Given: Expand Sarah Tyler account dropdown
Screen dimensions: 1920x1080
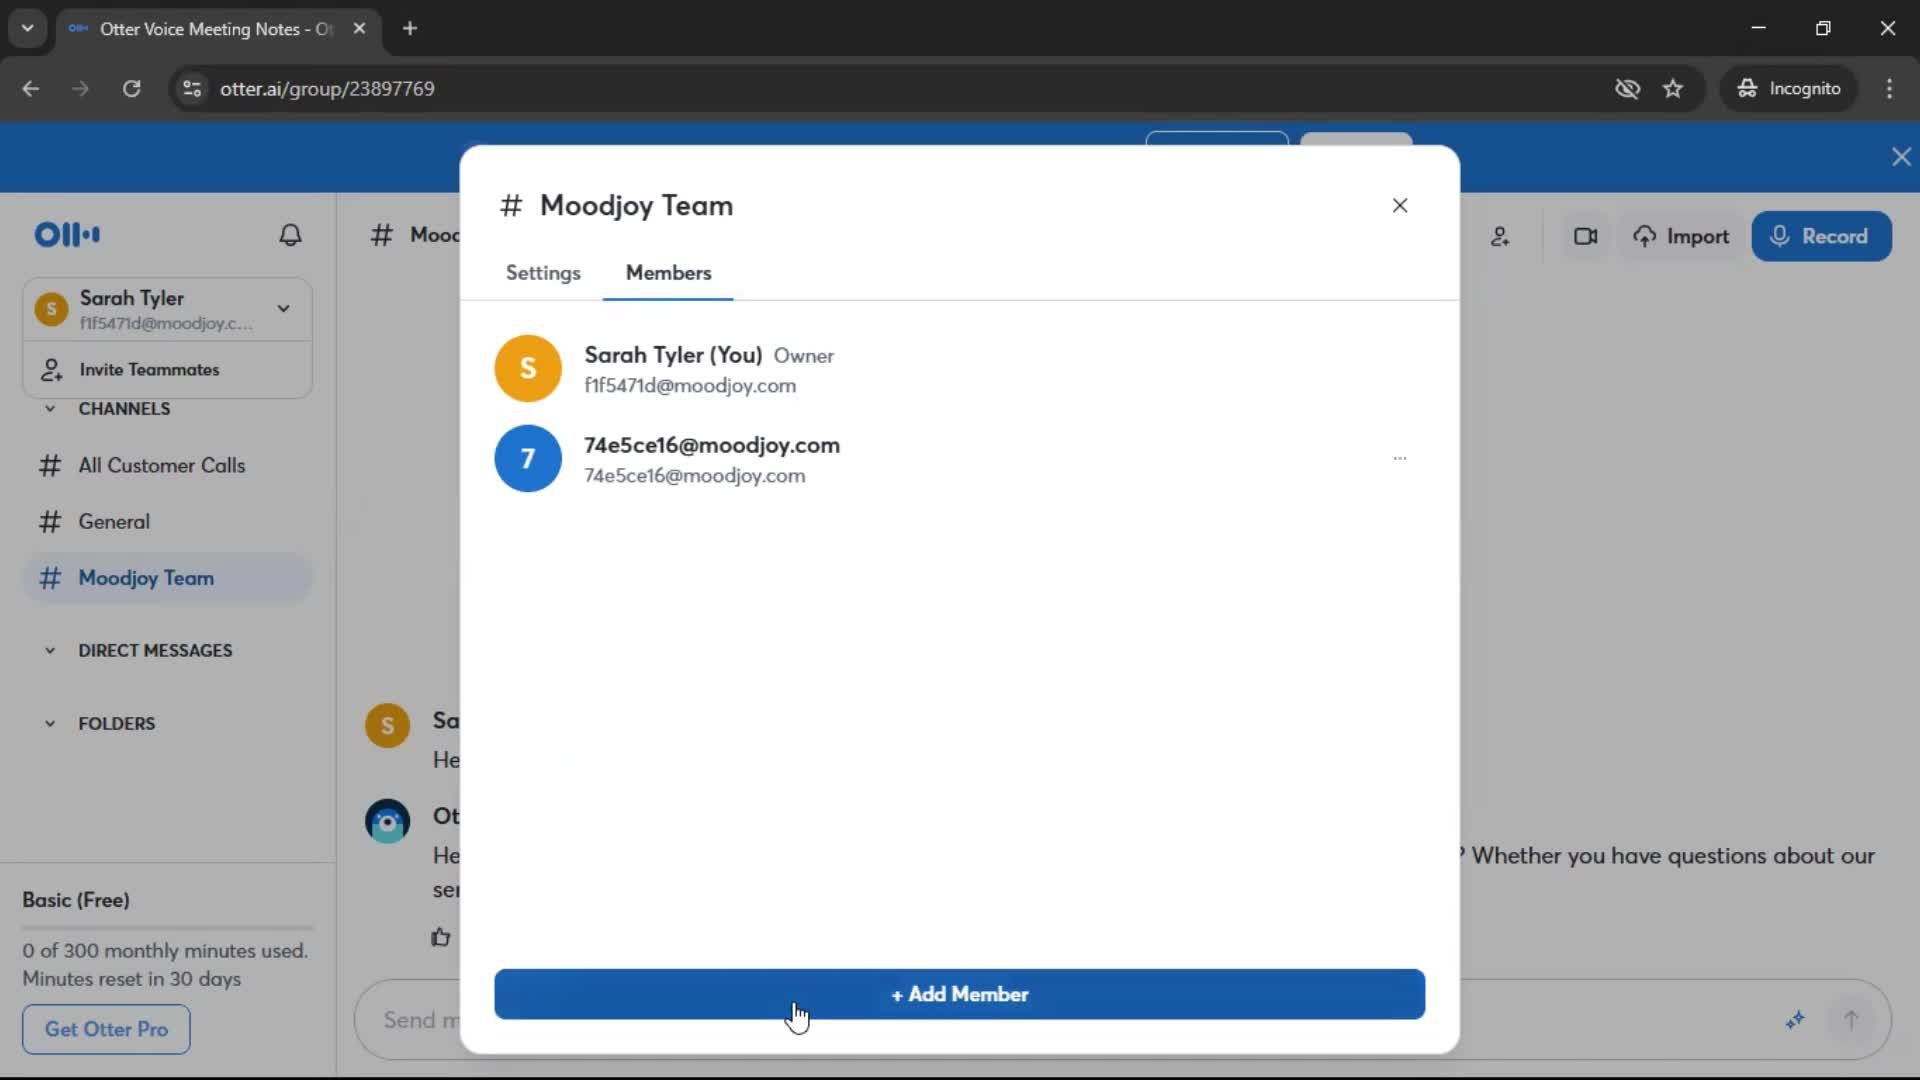Looking at the screenshot, I should tap(284, 308).
